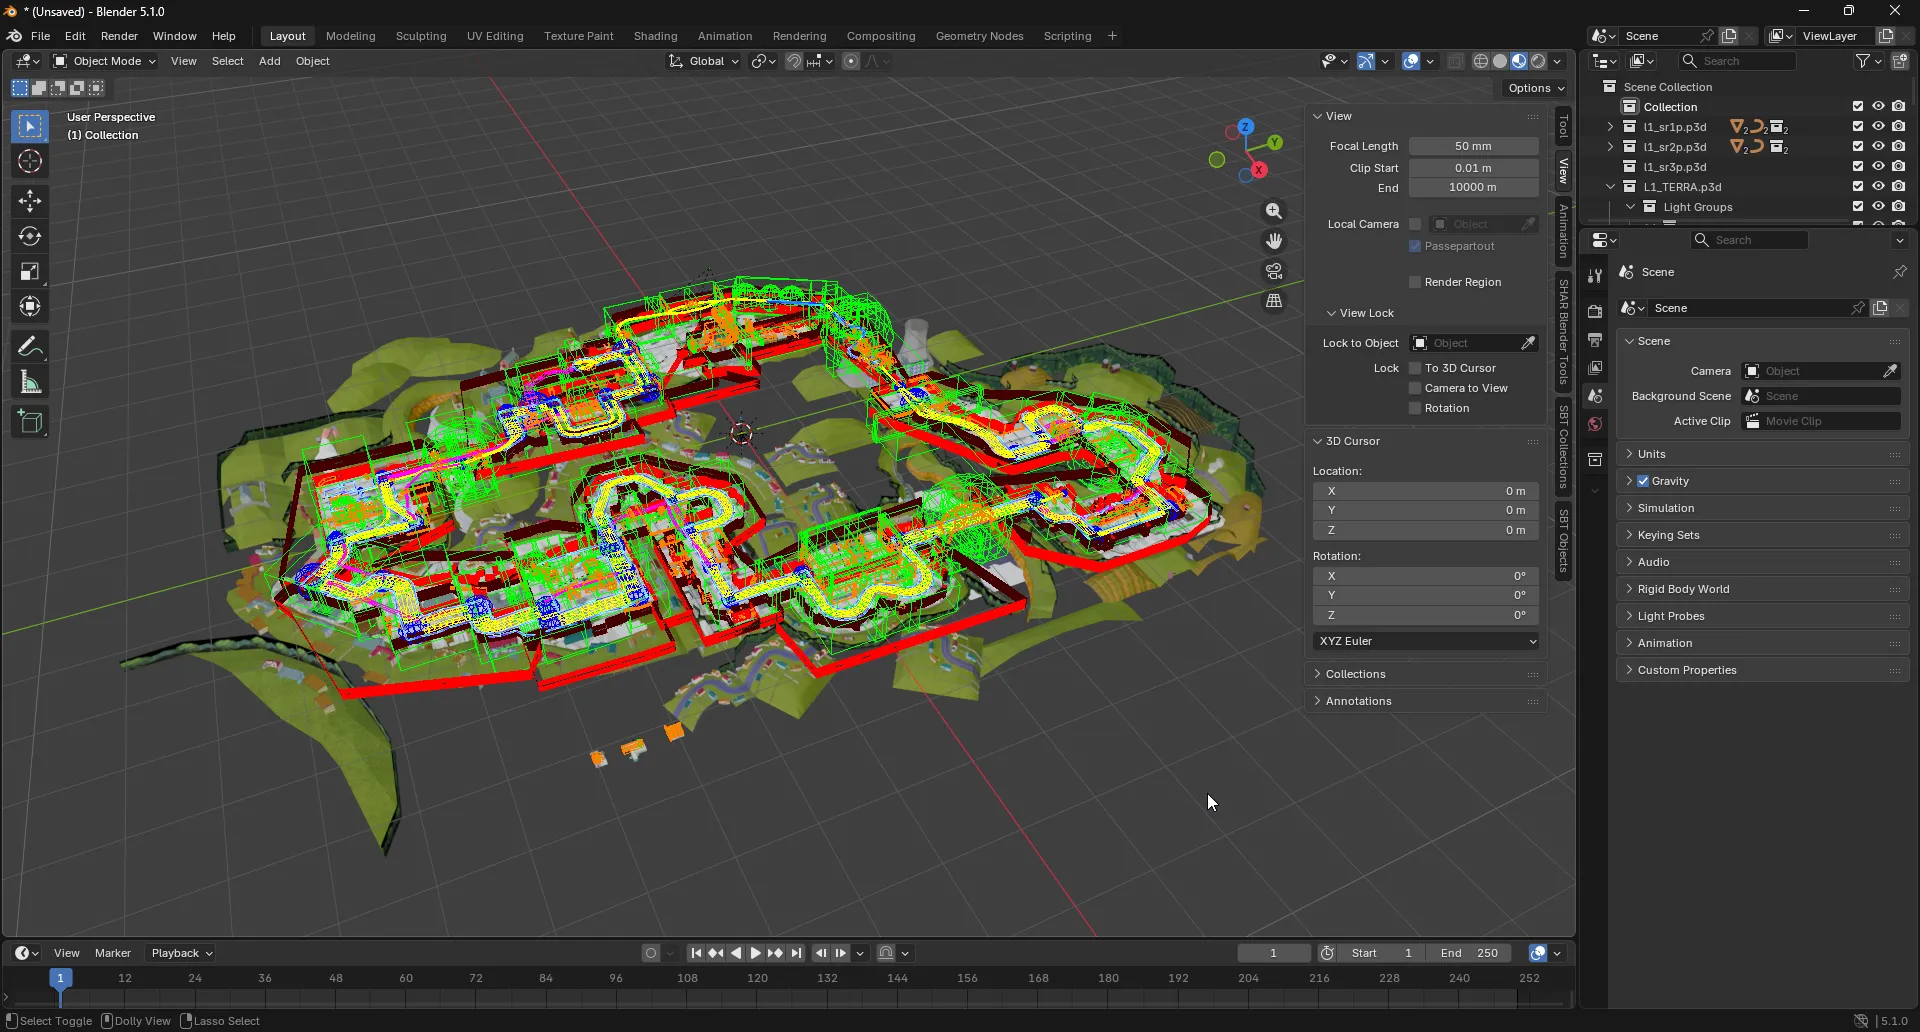Select the Add Cube tool
The height and width of the screenshot is (1032, 1920).
coord(30,422)
